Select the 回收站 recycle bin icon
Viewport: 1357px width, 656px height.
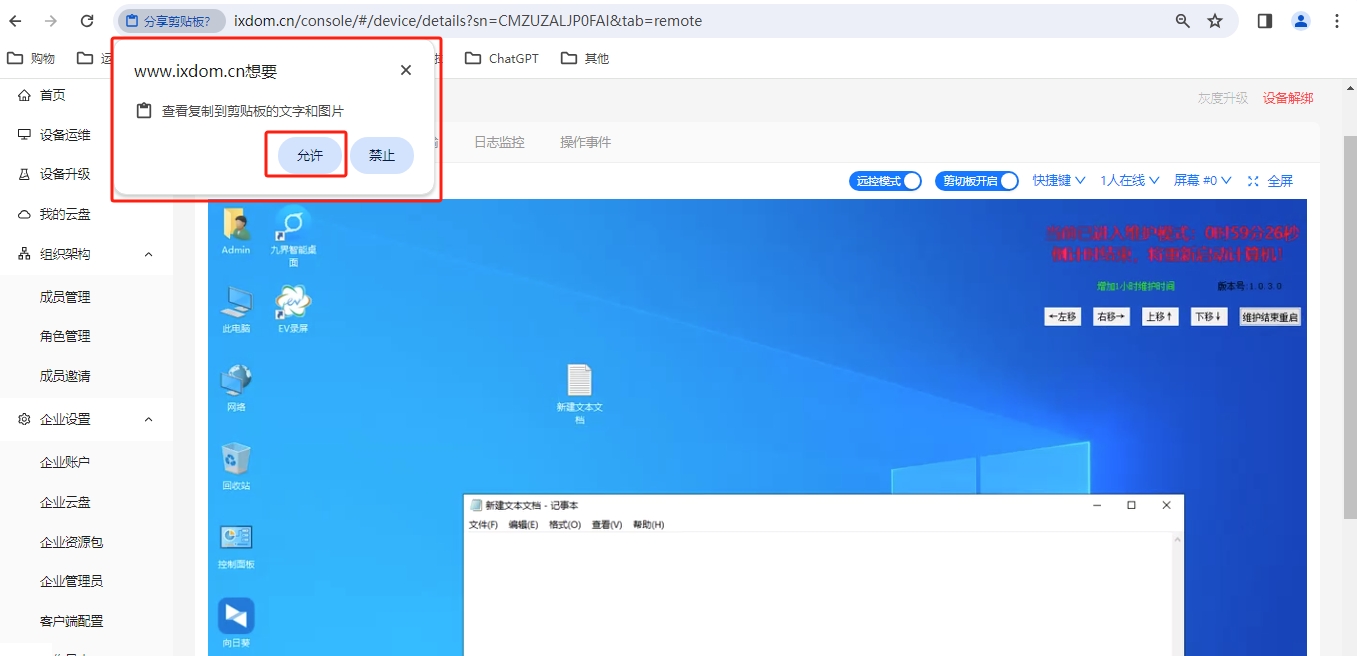(x=236, y=467)
